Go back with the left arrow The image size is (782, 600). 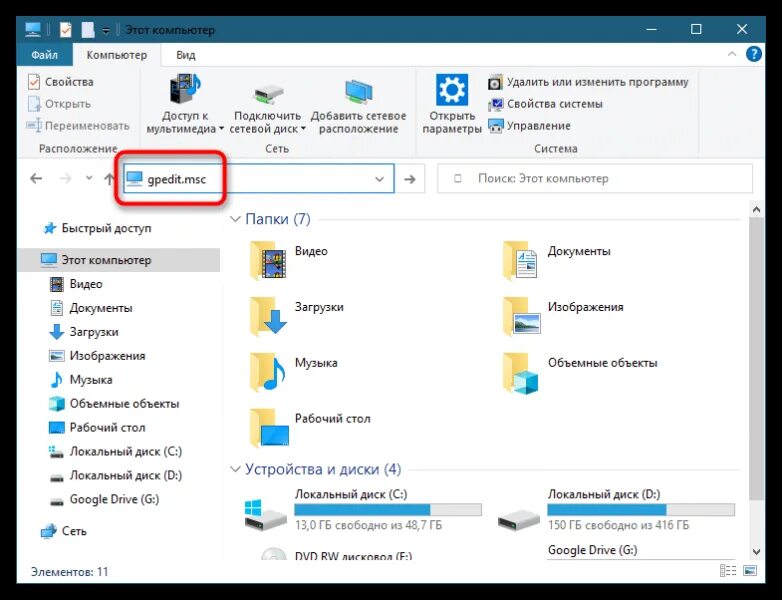coord(36,179)
